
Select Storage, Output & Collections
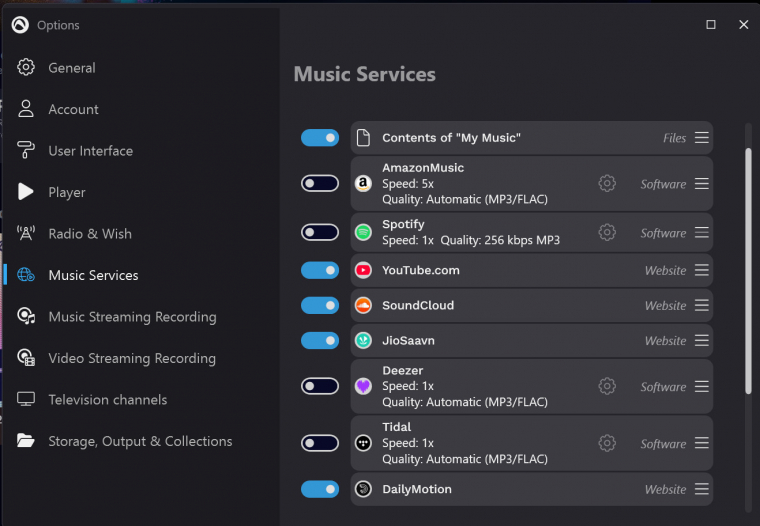tap(140, 441)
